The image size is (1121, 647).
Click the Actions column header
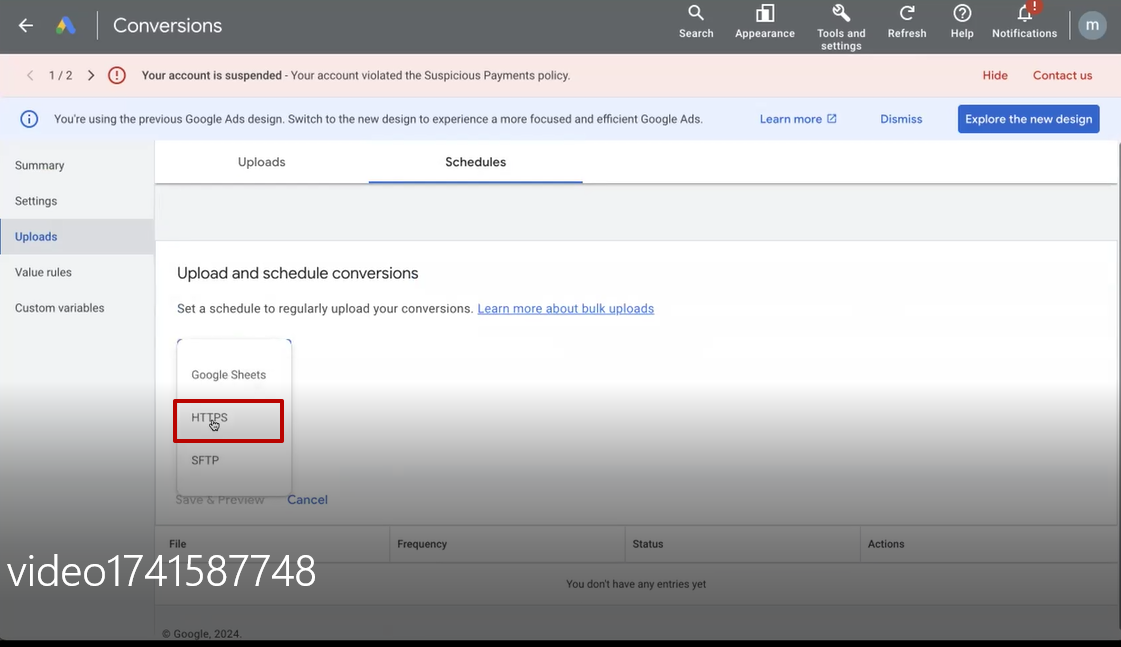click(886, 544)
